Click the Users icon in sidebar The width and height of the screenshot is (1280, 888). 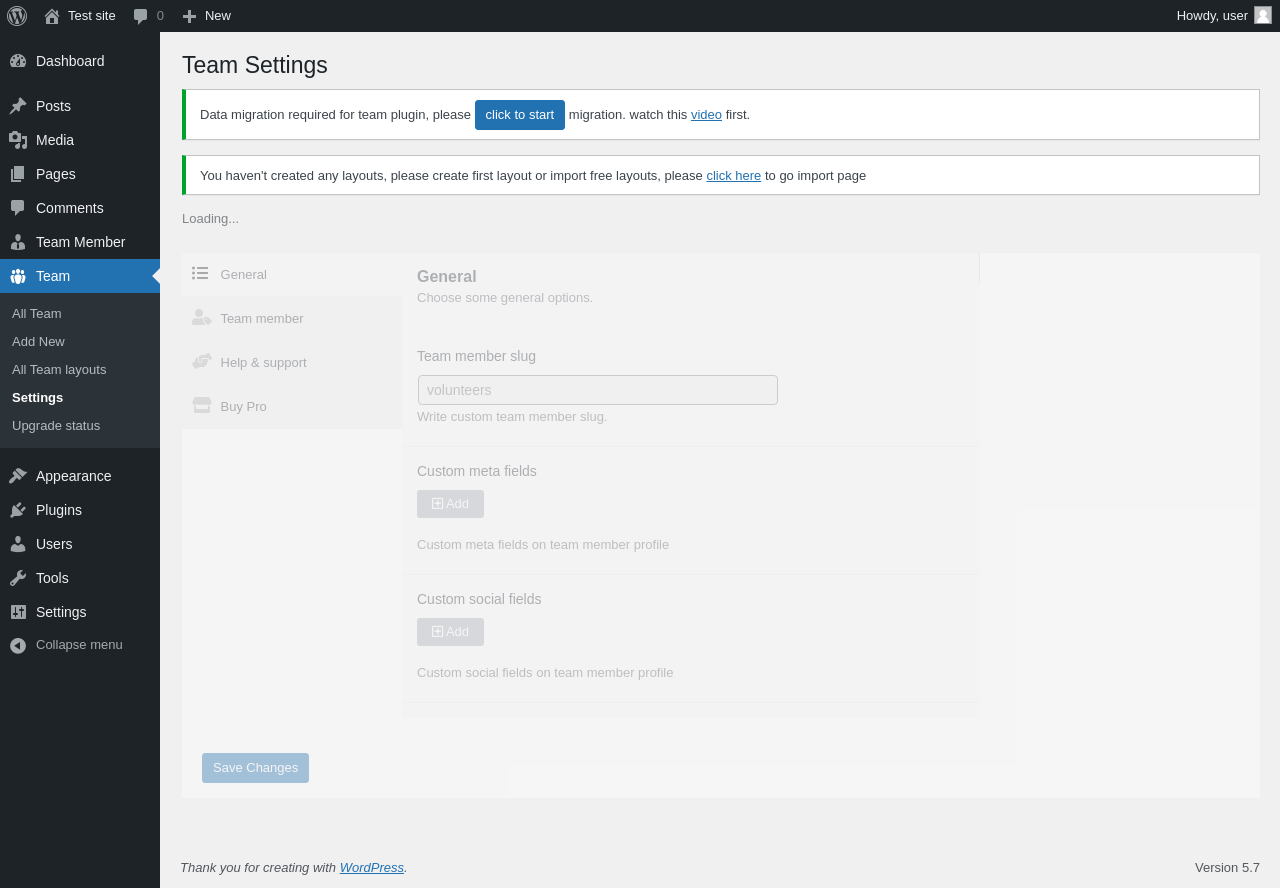(18, 544)
